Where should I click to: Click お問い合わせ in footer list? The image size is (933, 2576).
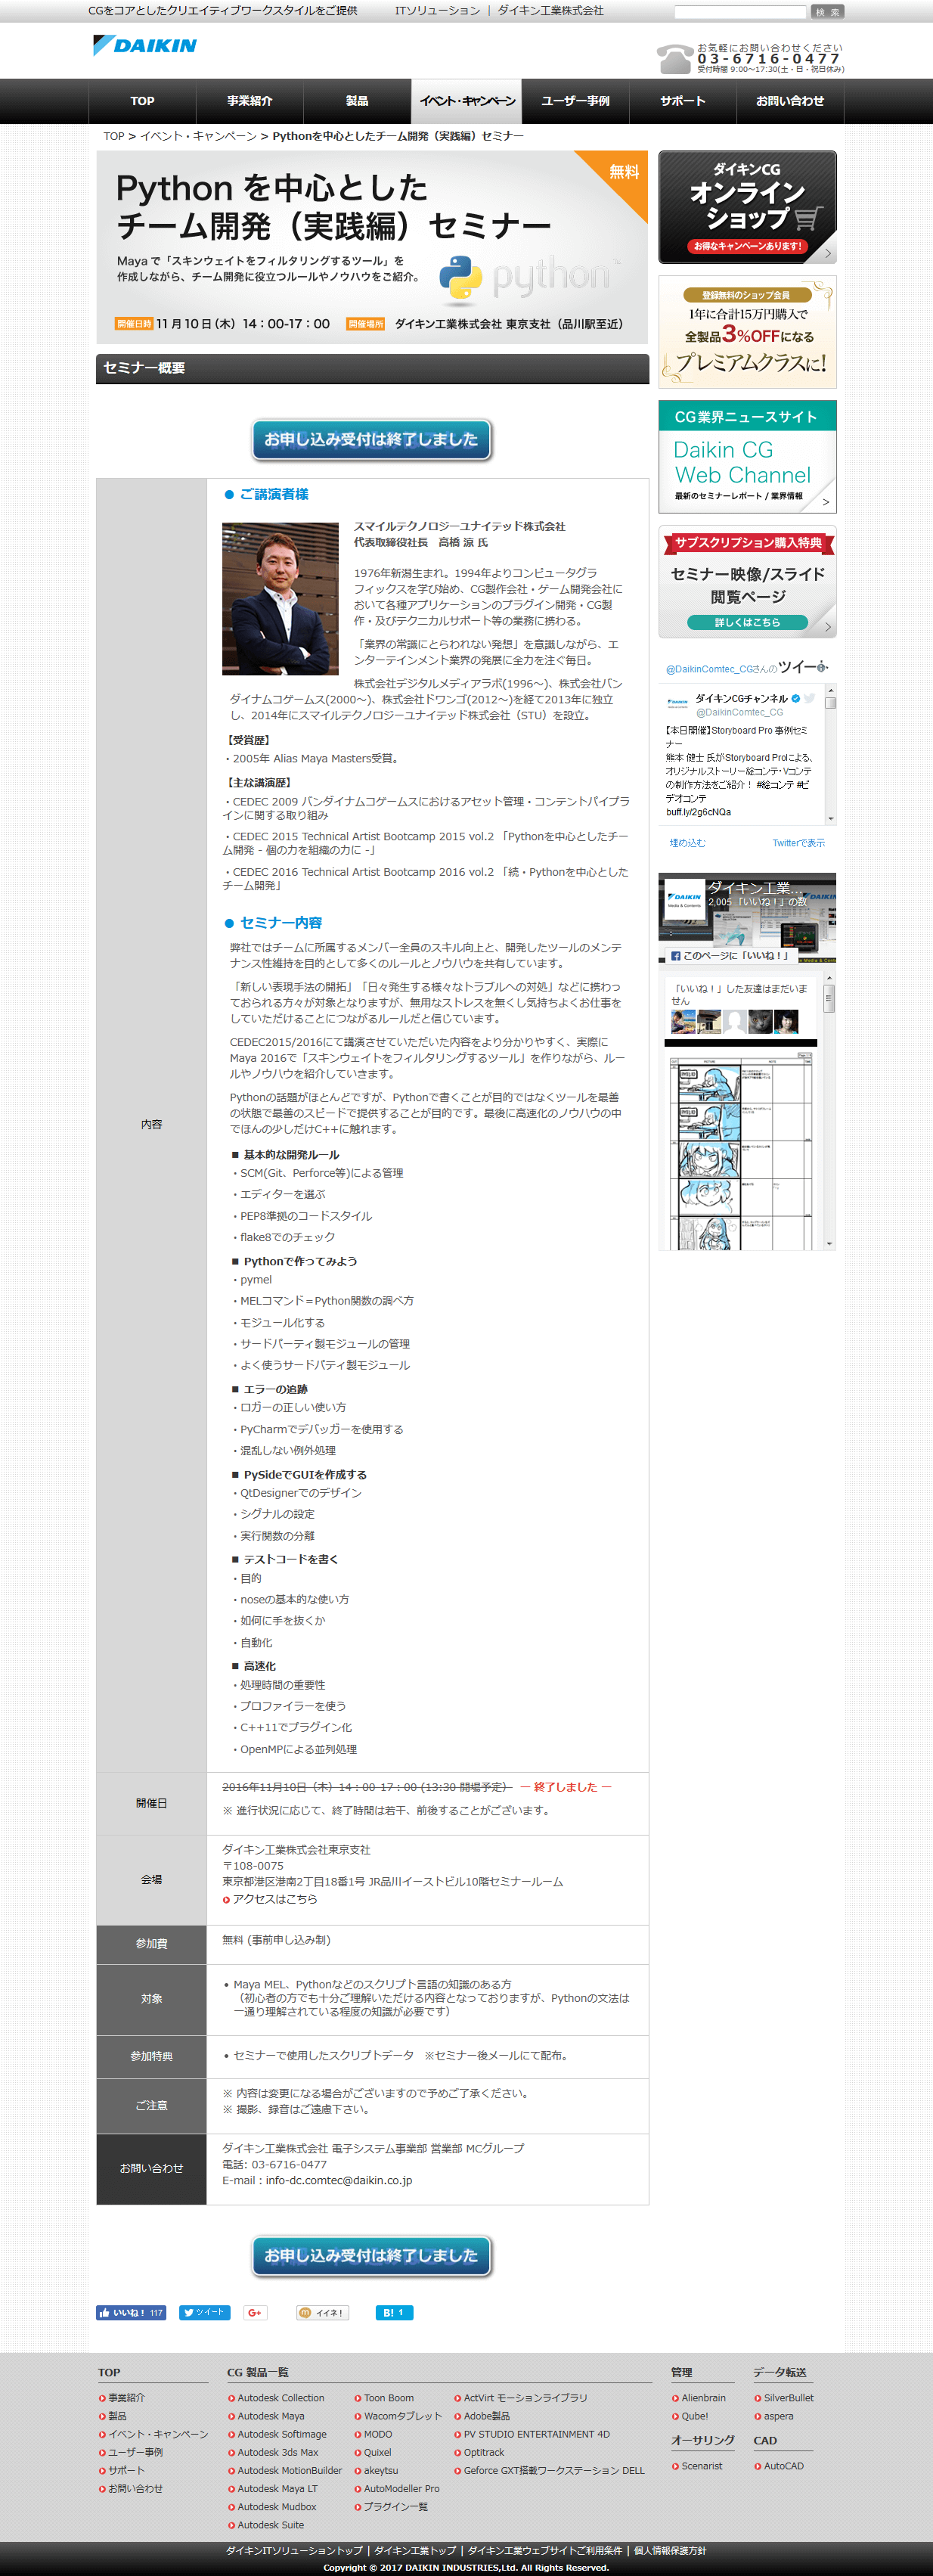coord(135,2488)
